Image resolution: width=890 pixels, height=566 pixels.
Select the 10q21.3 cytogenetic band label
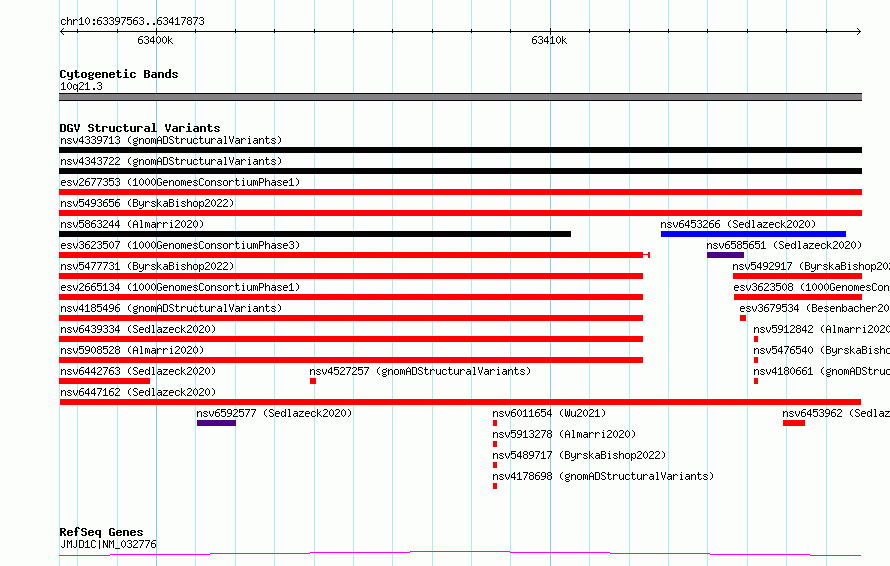81,86
